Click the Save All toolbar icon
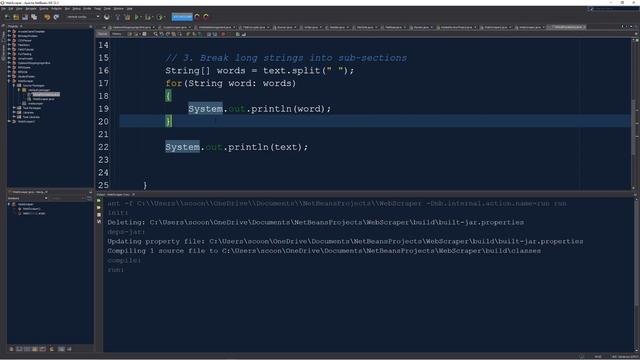 pos(34,17)
